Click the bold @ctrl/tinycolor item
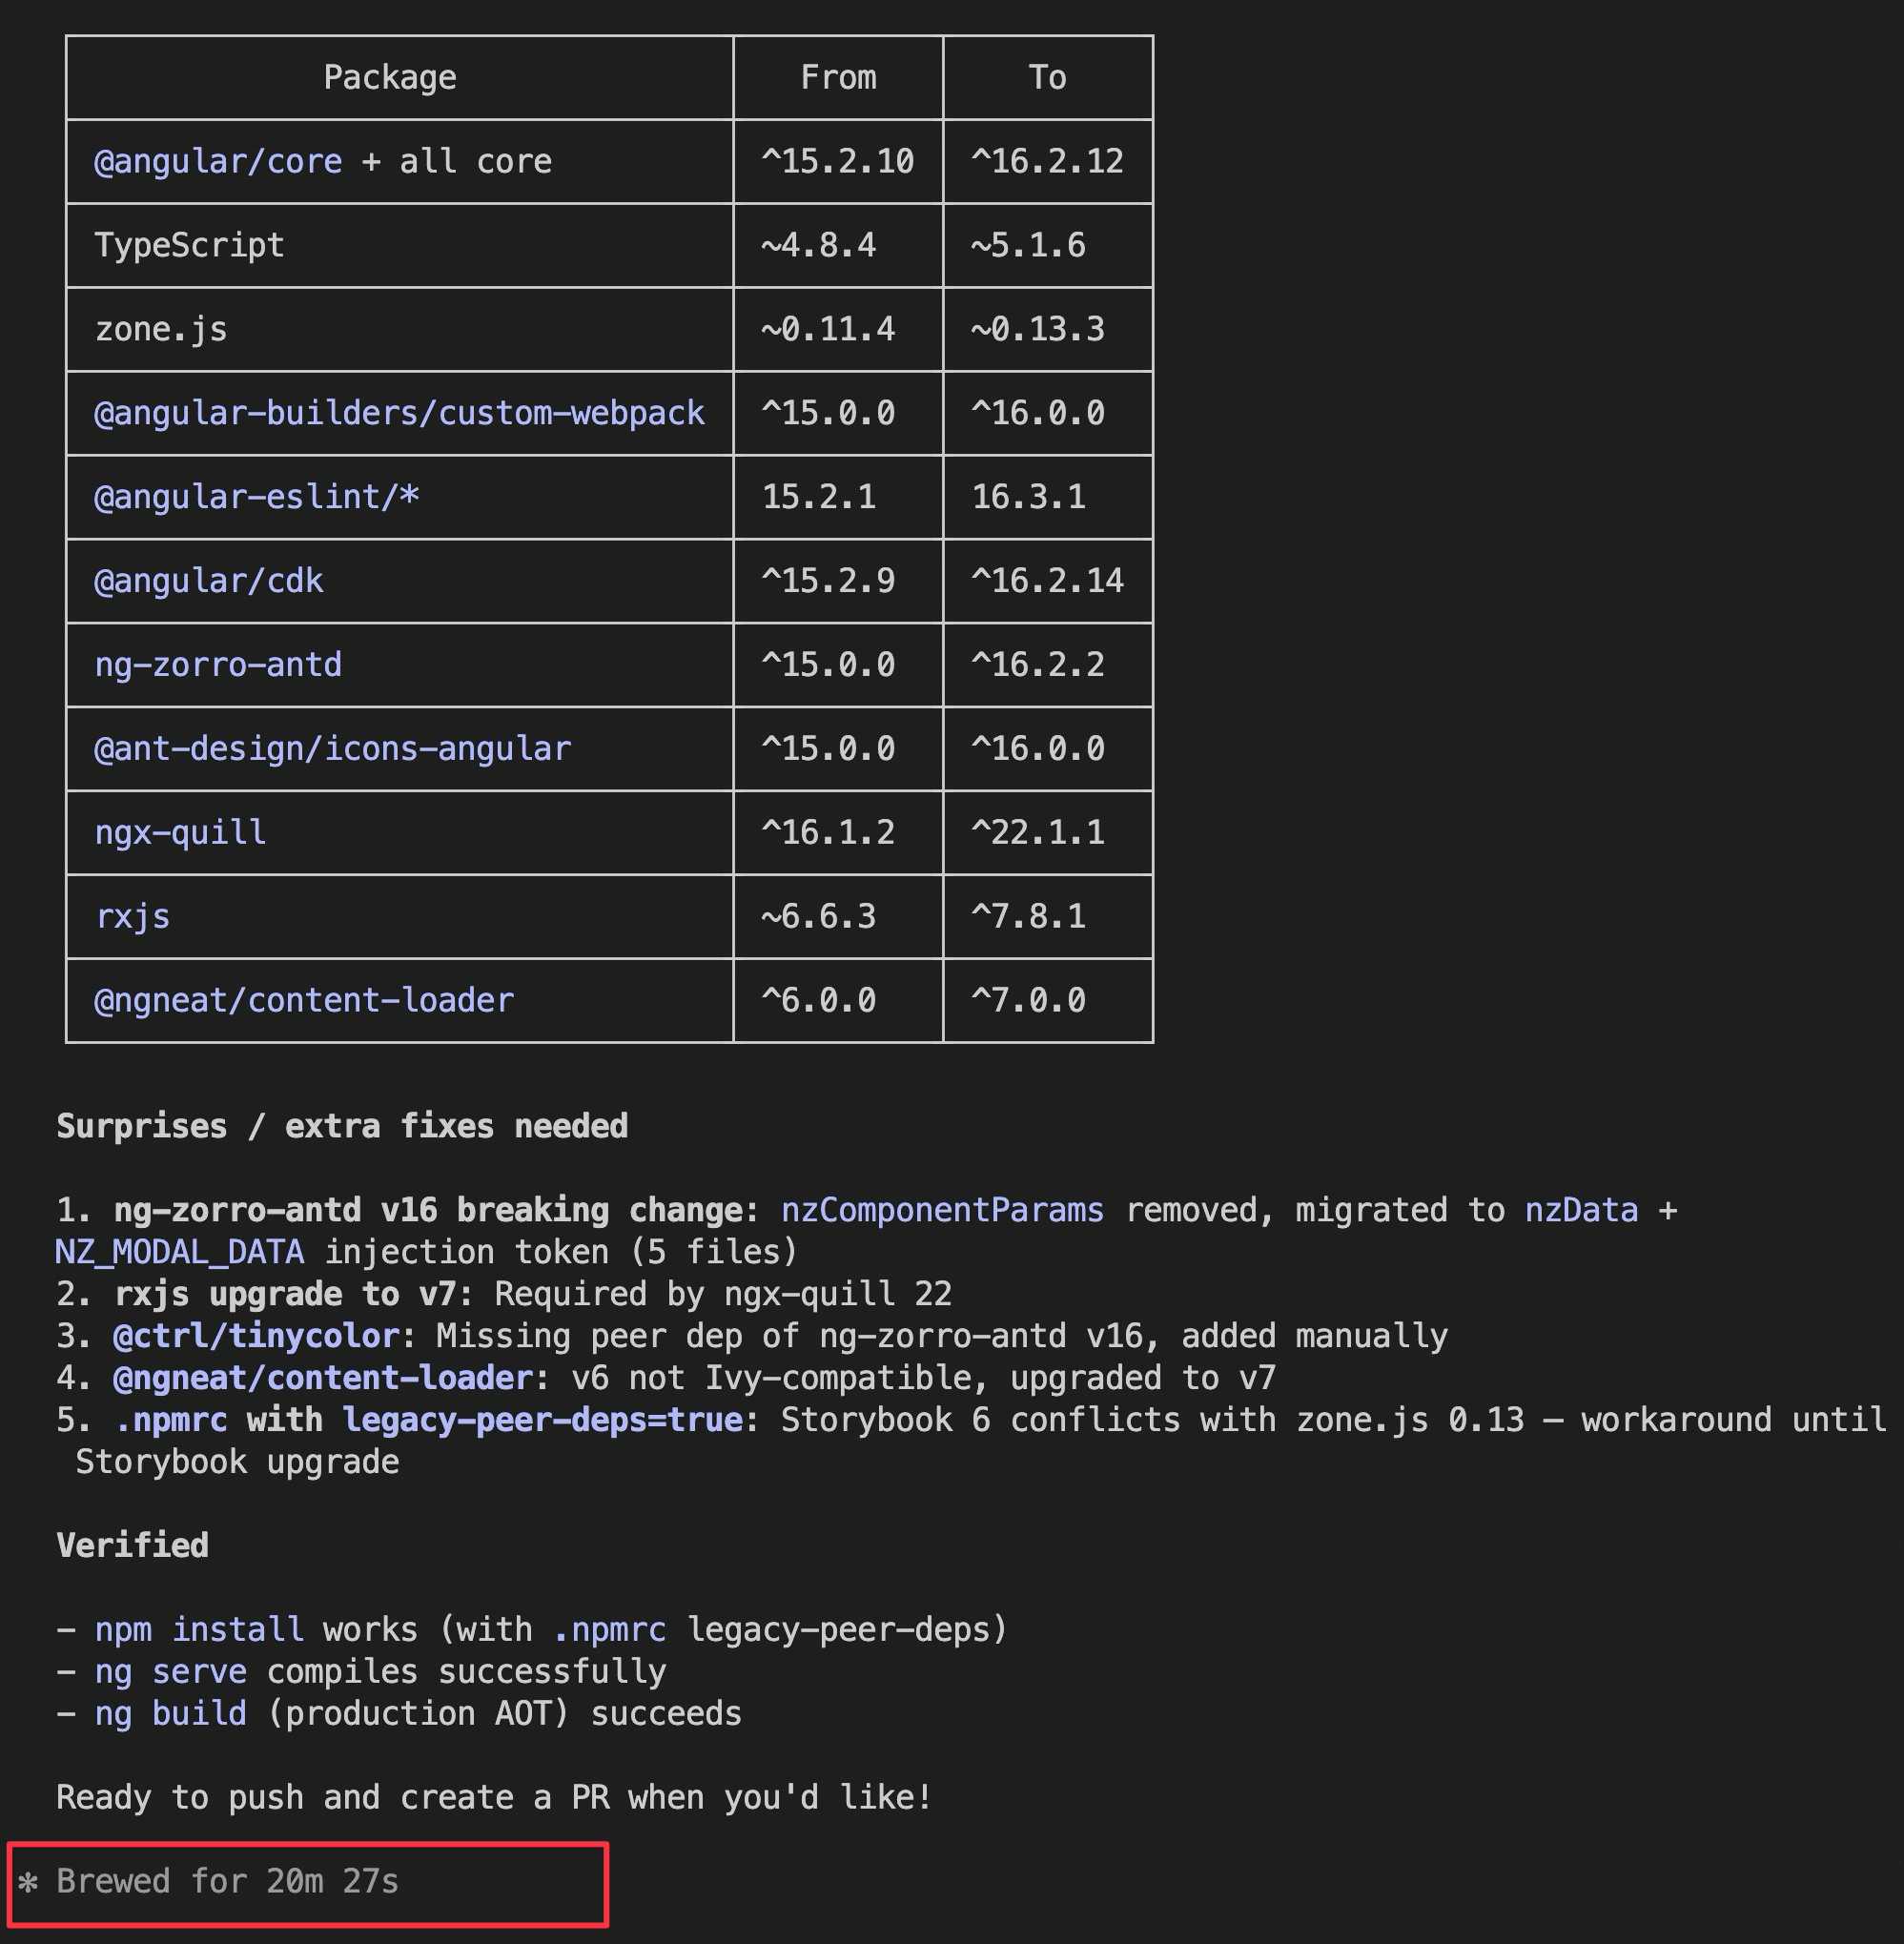Viewport: 1904px width, 1944px height. (x=256, y=1336)
